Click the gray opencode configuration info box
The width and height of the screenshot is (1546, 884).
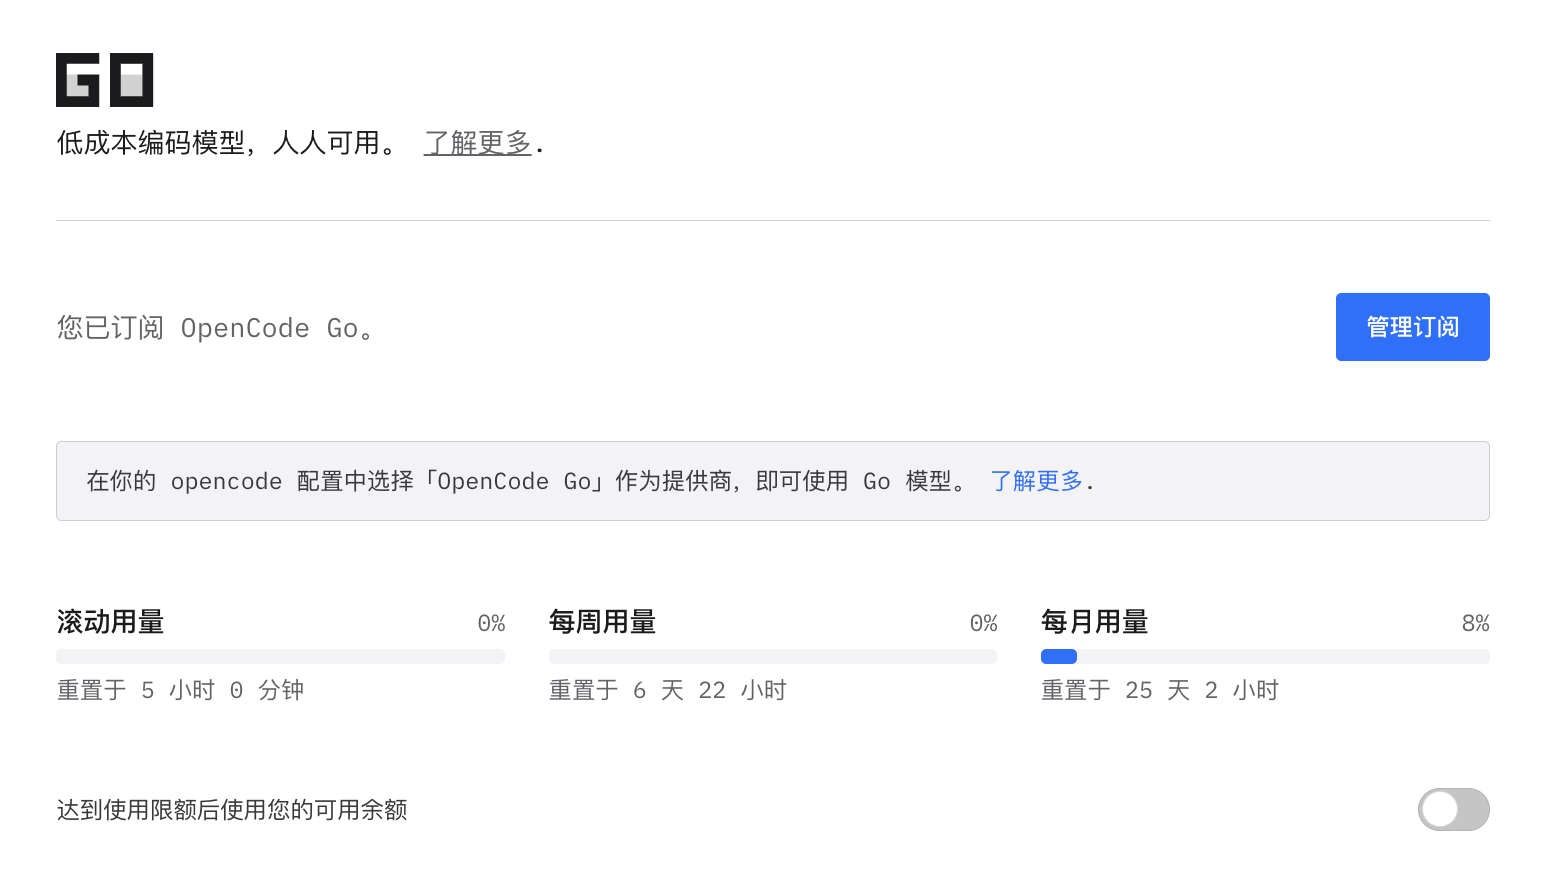point(773,481)
